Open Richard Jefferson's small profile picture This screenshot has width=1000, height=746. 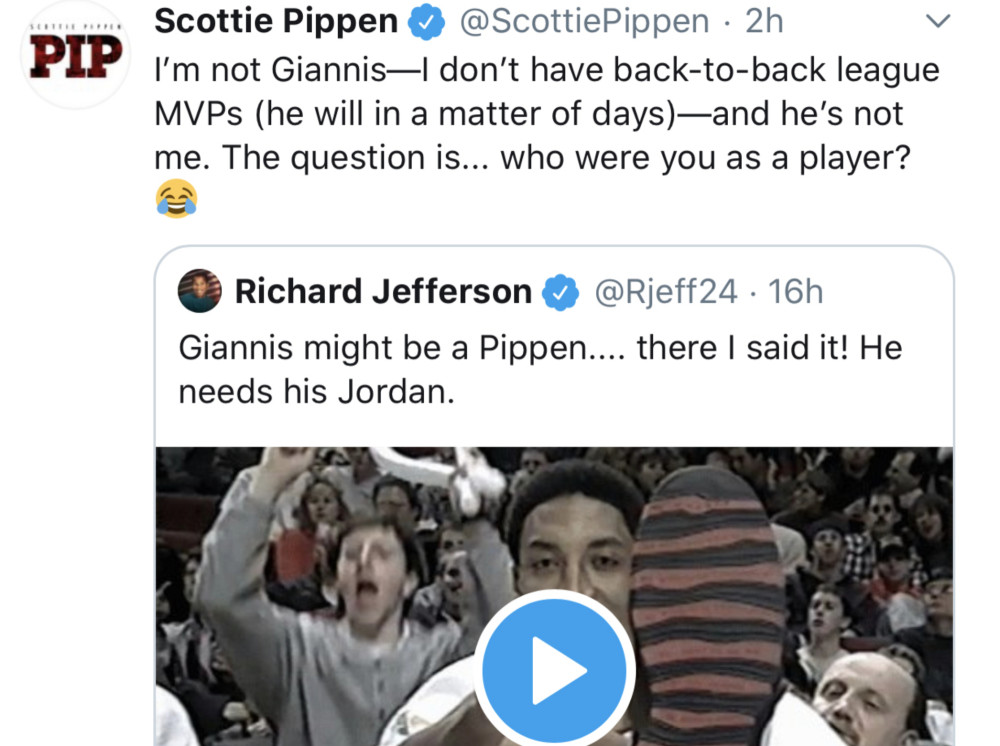[x=200, y=291]
